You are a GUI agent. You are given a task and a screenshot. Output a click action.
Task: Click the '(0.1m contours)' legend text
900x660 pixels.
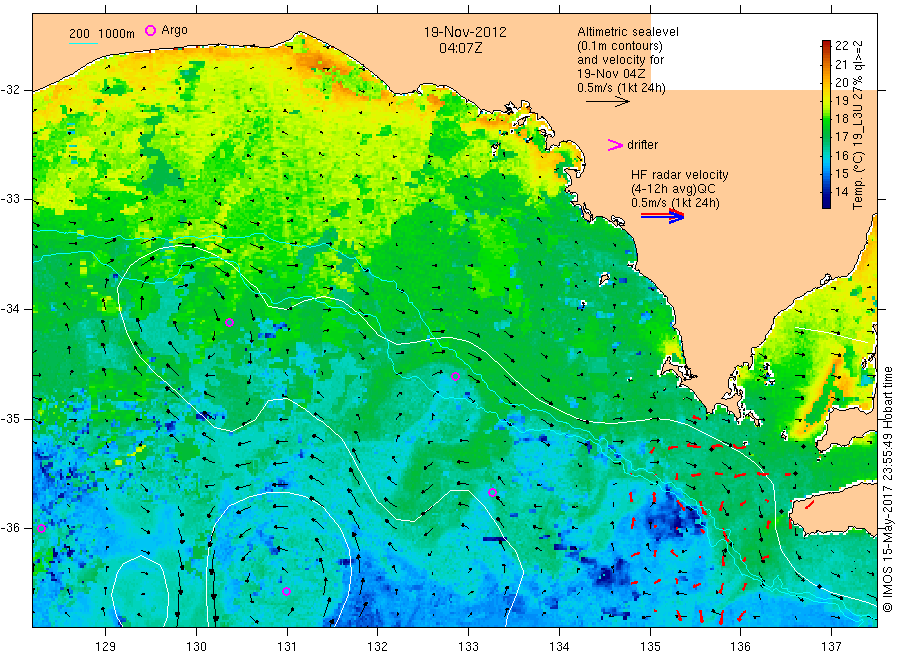pos(619,46)
